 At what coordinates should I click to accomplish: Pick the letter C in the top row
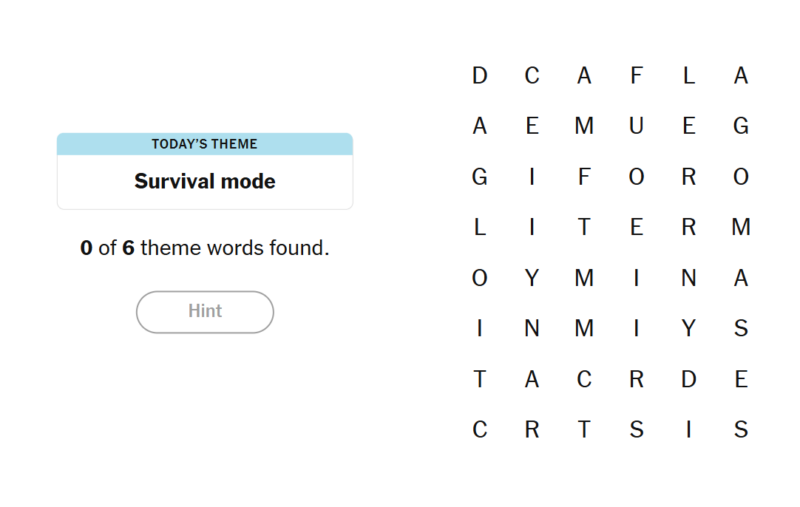point(532,75)
